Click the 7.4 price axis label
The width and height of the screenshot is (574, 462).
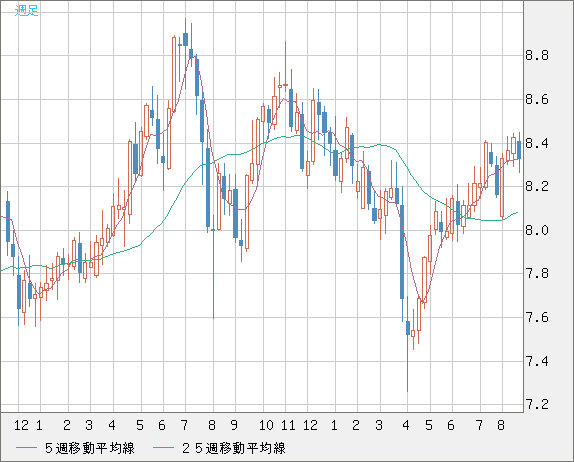[x=537, y=361]
